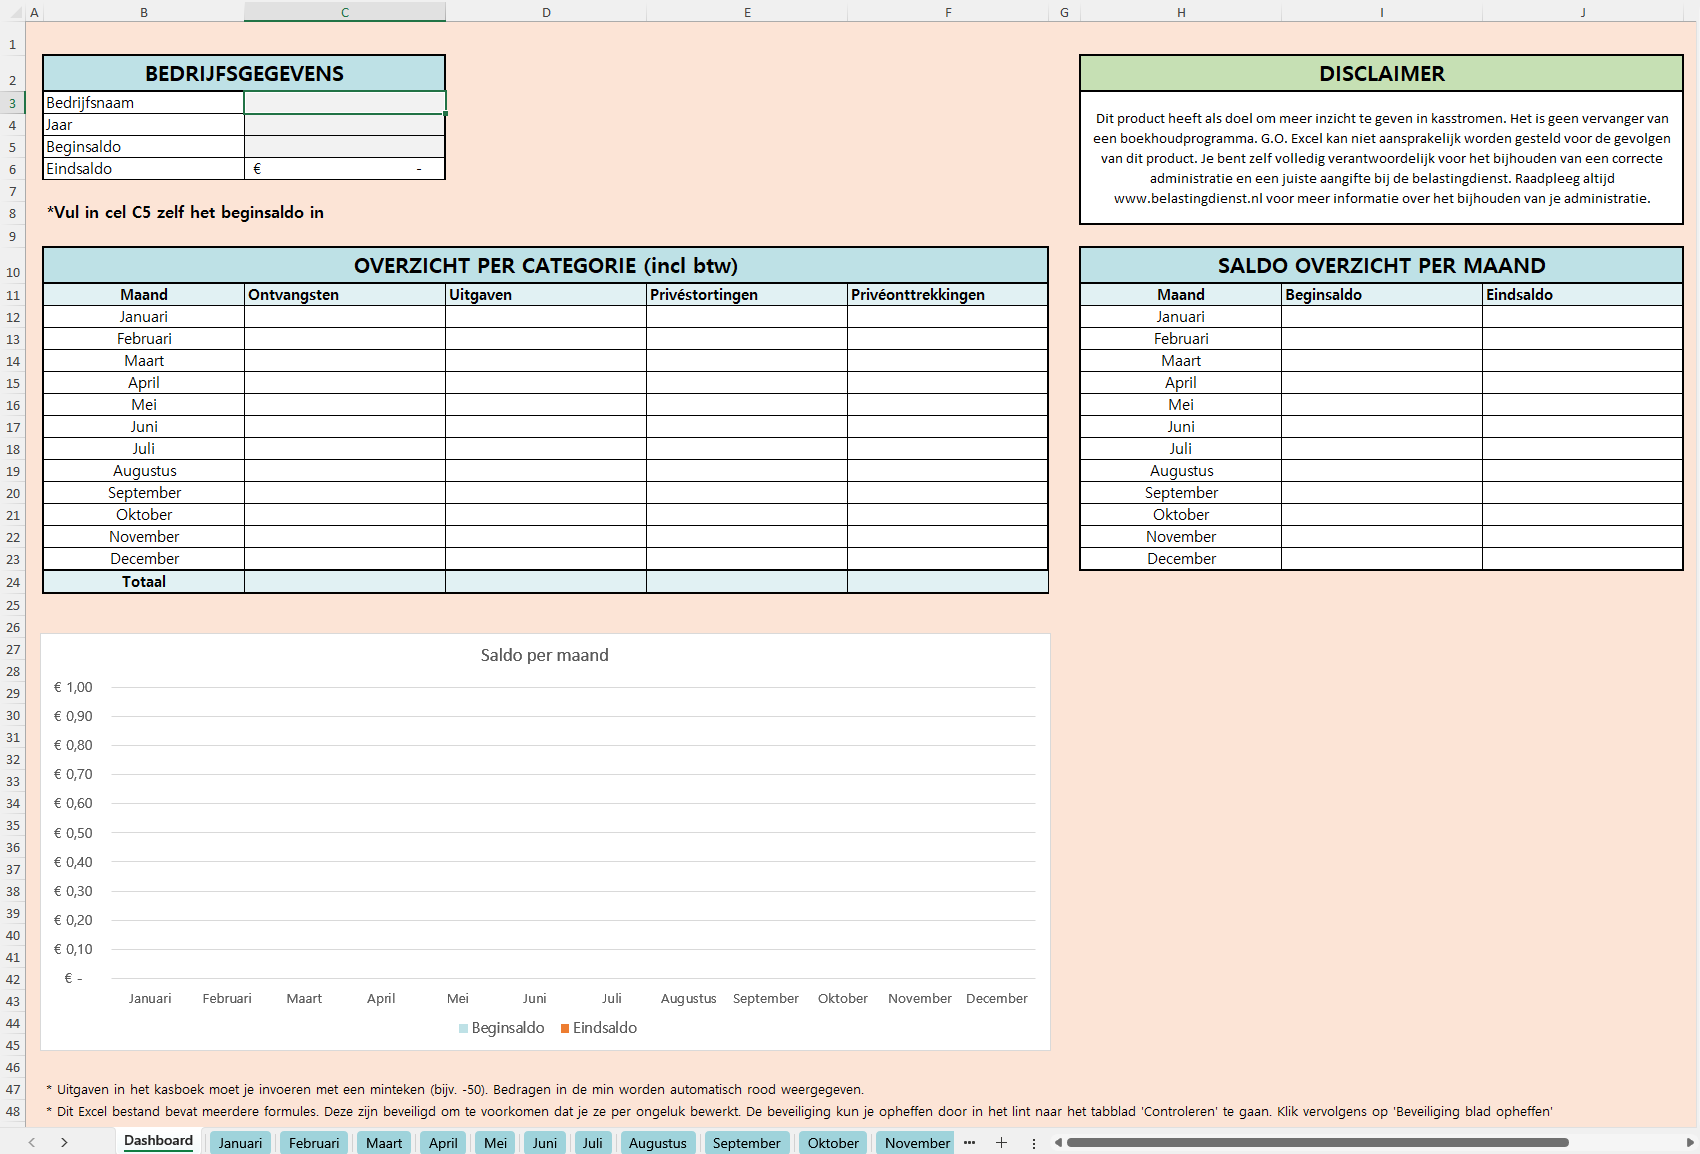This screenshot has width=1700, height=1154.
Task: Select the Jaar input cell
Action: tap(345, 125)
